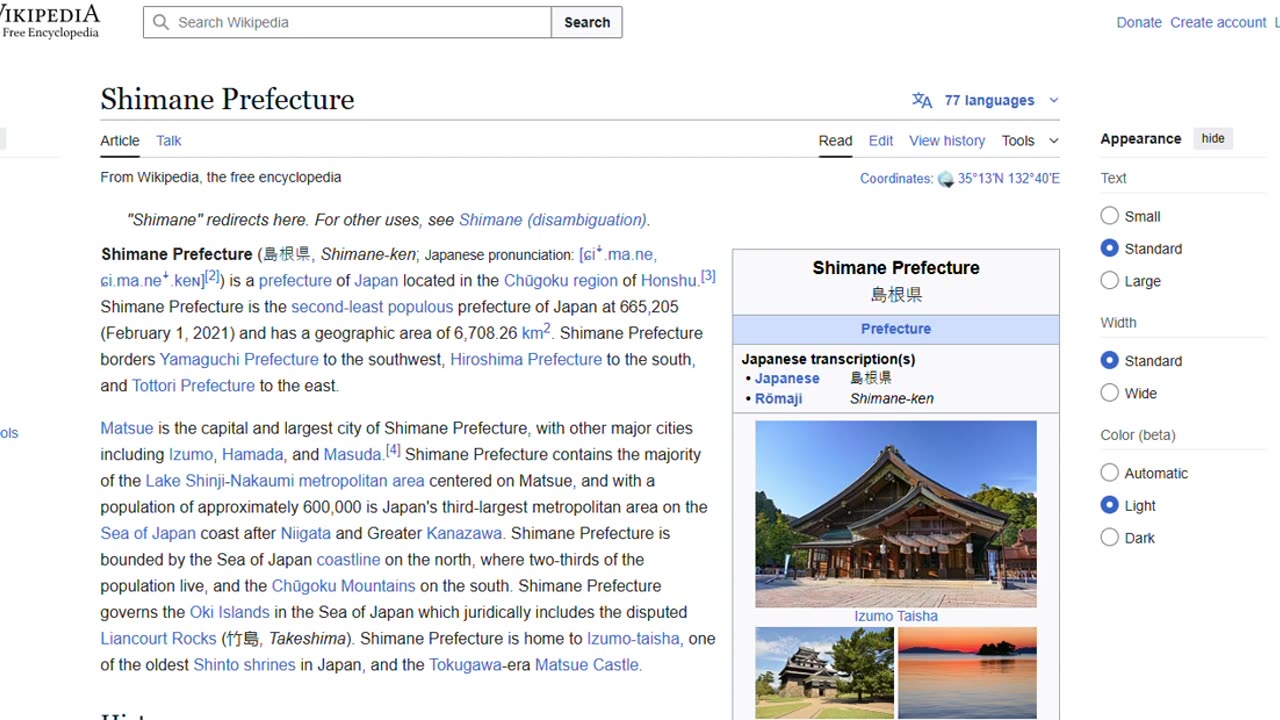The image size is (1280, 720).
Task: Click the Wikipedia logo wordmark
Action: 50,14
